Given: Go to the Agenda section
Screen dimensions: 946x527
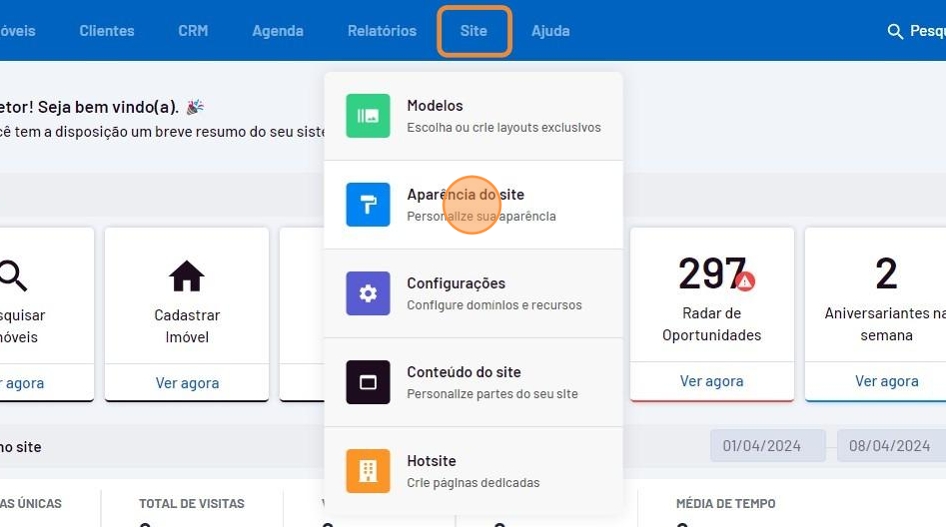Looking at the screenshot, I should tap(278, 31).
